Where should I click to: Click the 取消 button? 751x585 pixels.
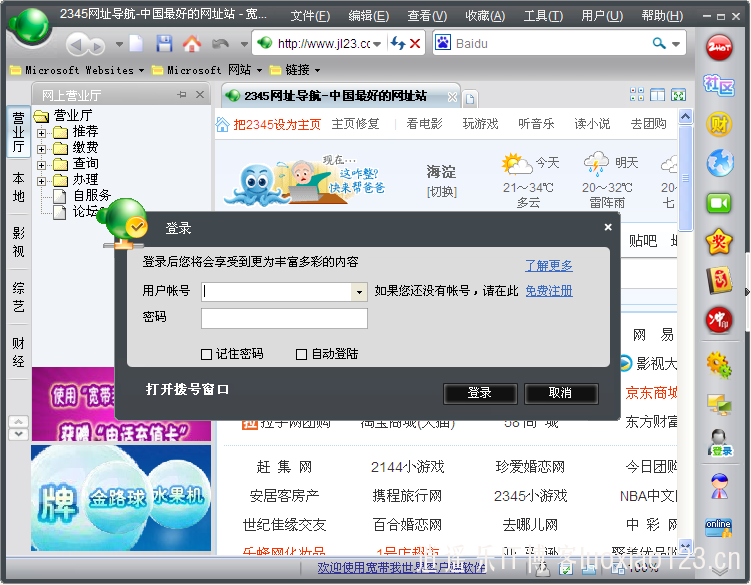pyautogui.click(x=561, y=393)
